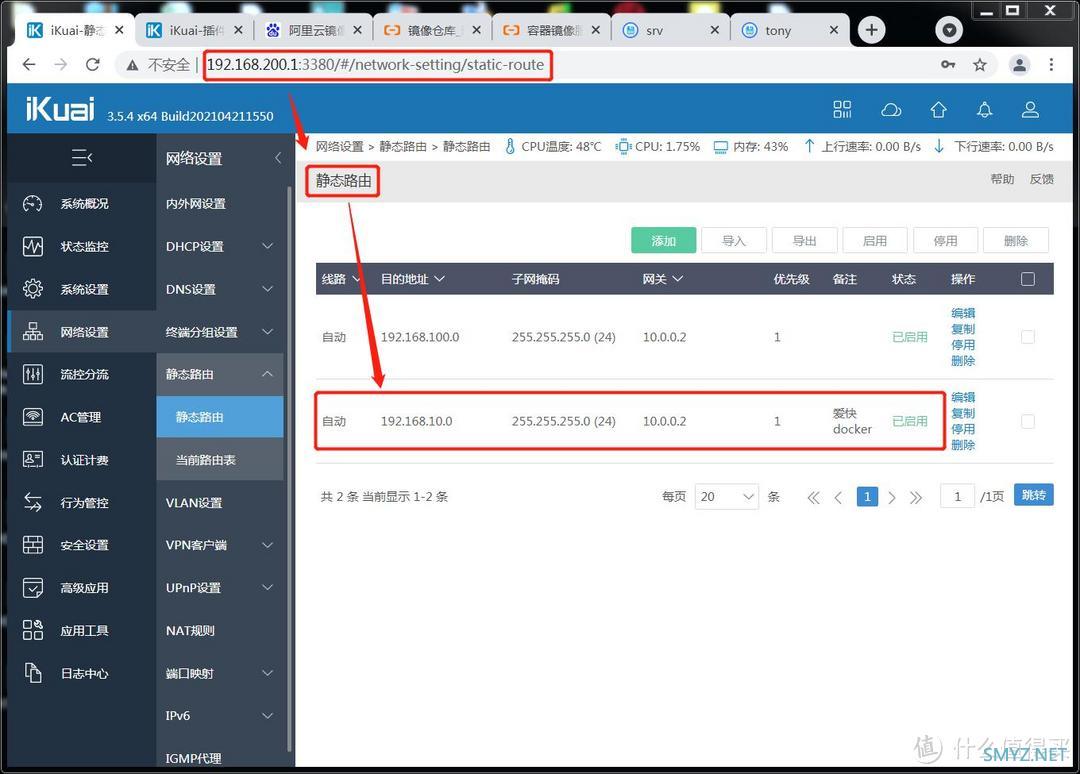The width and height of the screenshot is (1080, 774).
Task: Expand the UPnP设置 submenu
Action: (x=267, y=587)
